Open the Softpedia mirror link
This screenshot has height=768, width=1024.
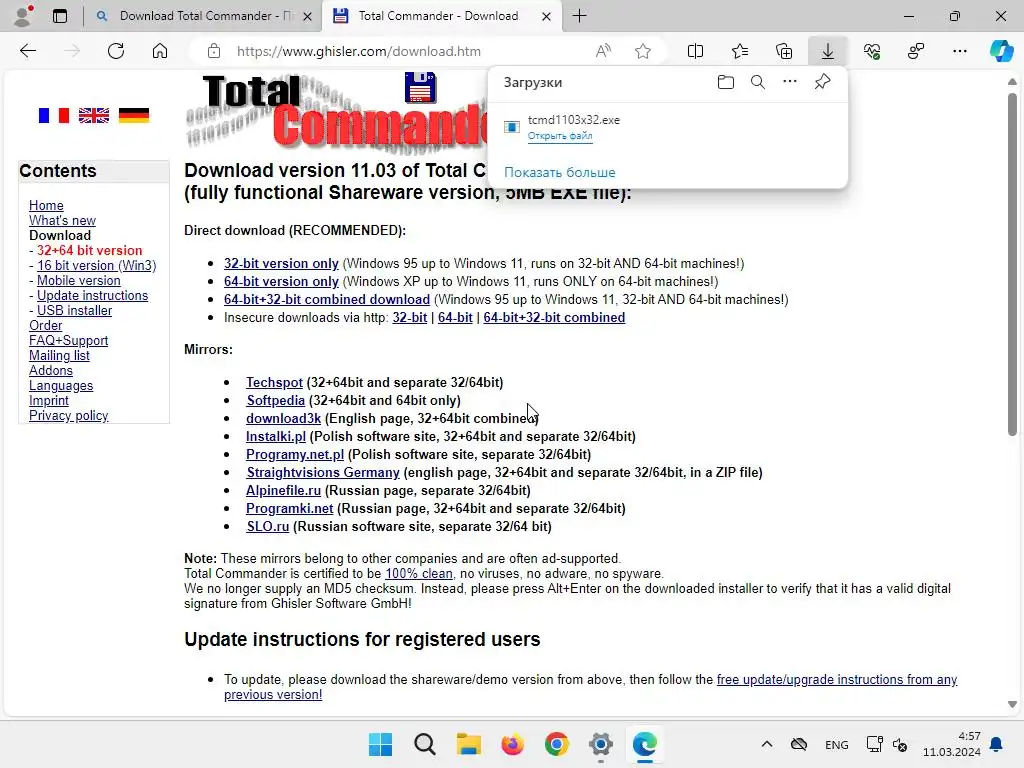276,400
